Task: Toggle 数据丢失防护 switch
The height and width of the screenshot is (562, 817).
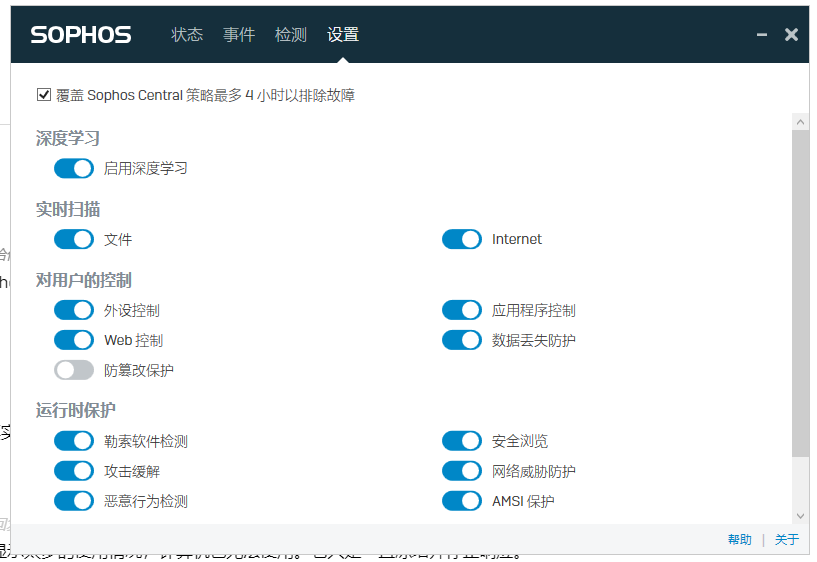Action: pyautogui.click(x=462, y=340)
